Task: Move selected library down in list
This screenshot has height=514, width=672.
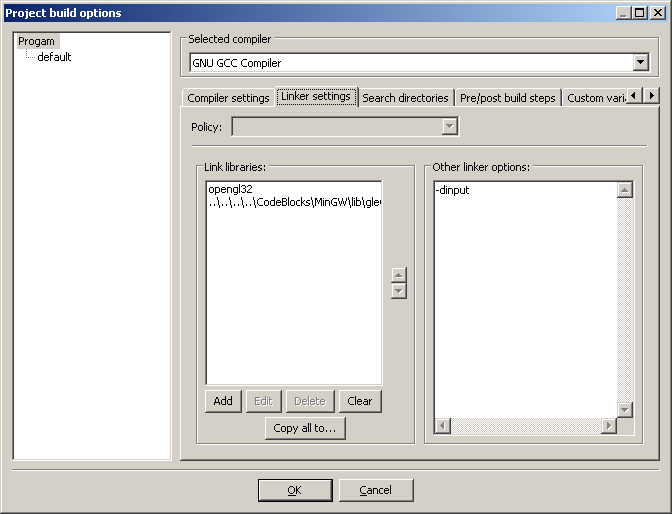Action: (399, 291)
